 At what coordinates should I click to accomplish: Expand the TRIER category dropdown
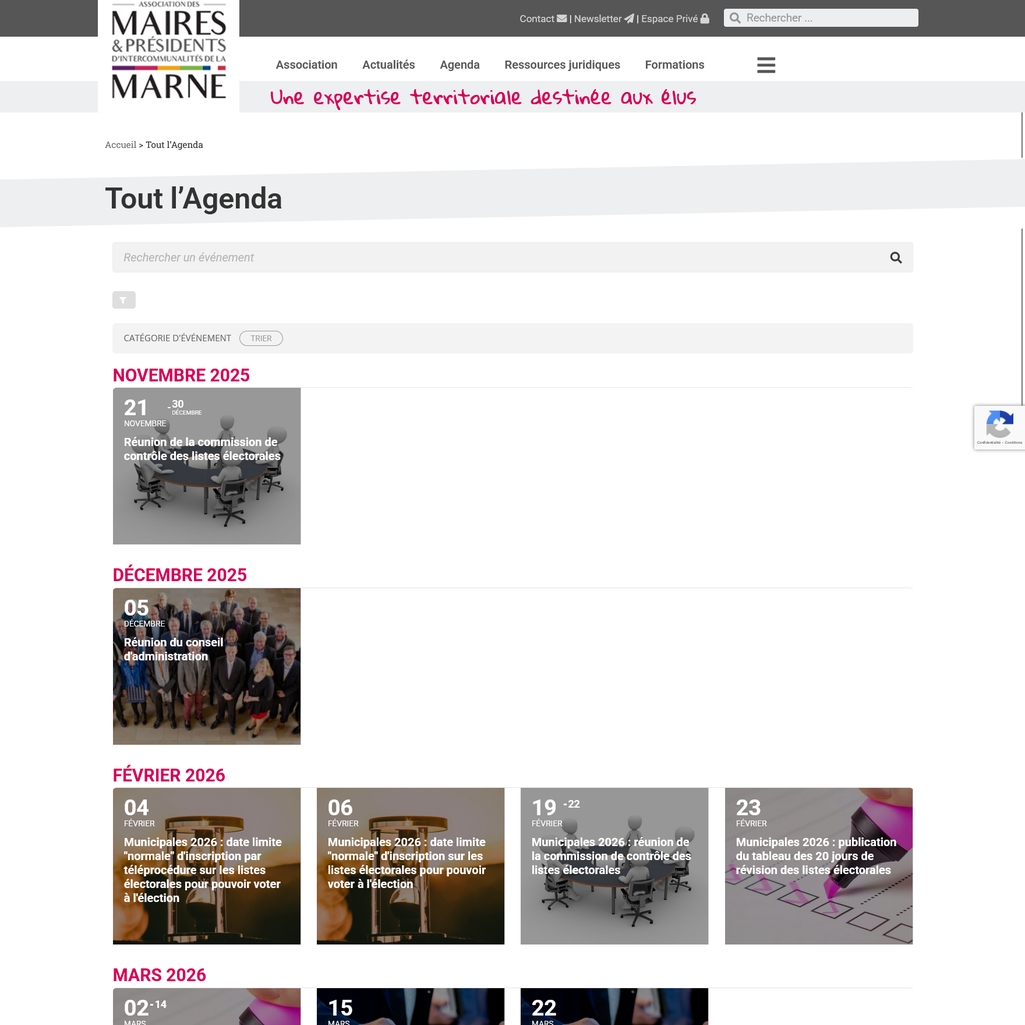coord(261,338)
